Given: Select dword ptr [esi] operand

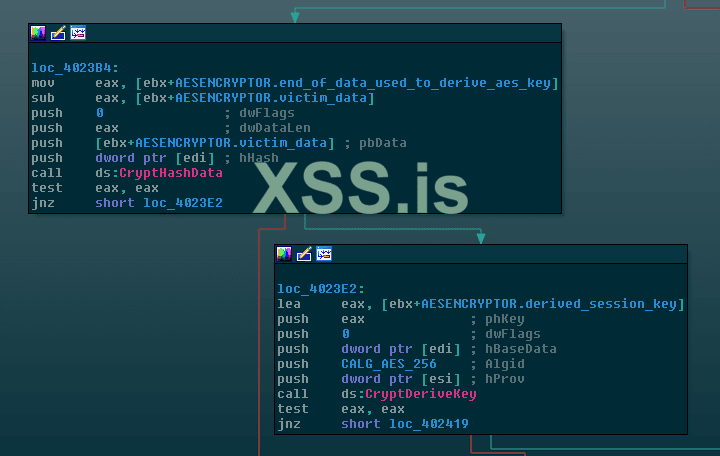Looking at the screenshot, I should click(x=400, y=378).
